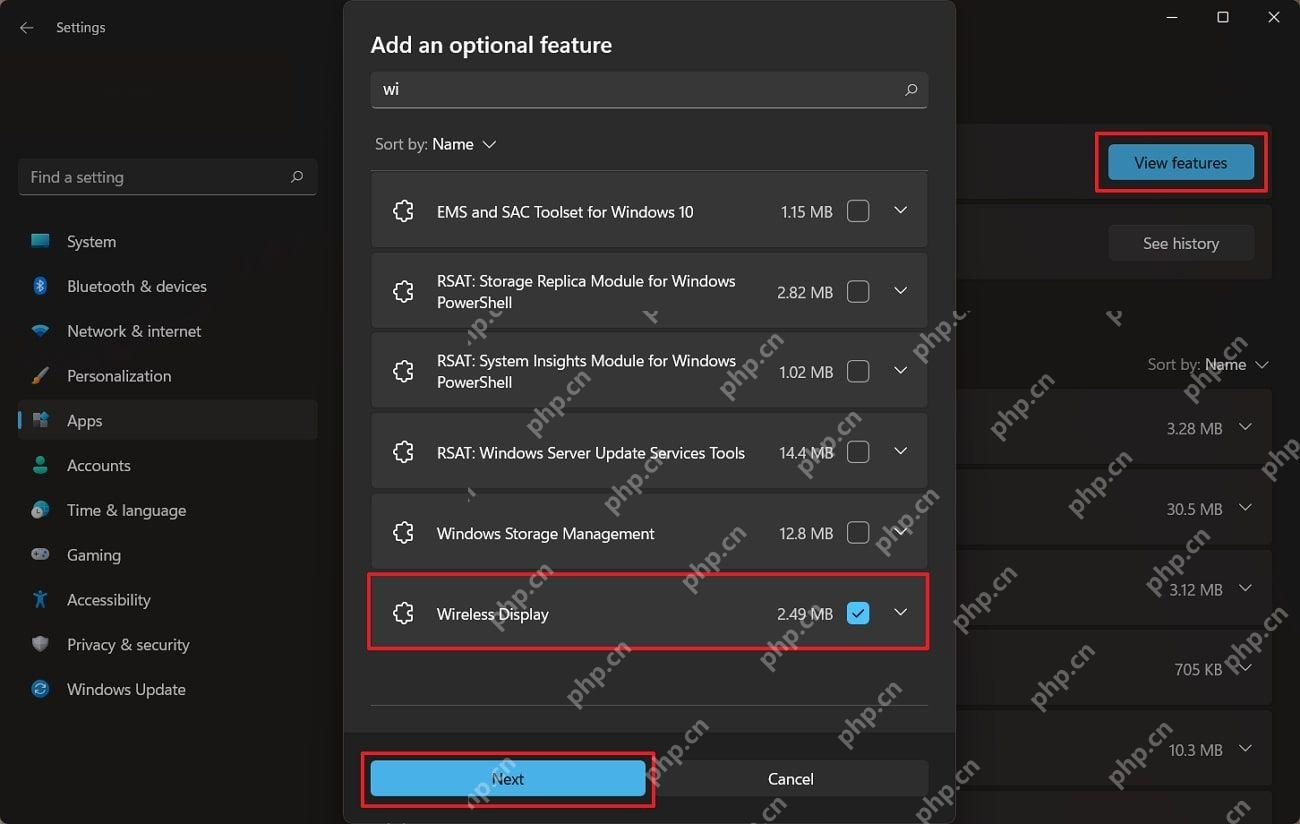Expand RSAT Storage Replica Module details
The image size is (1300, 824).
[x=900, y=291]
